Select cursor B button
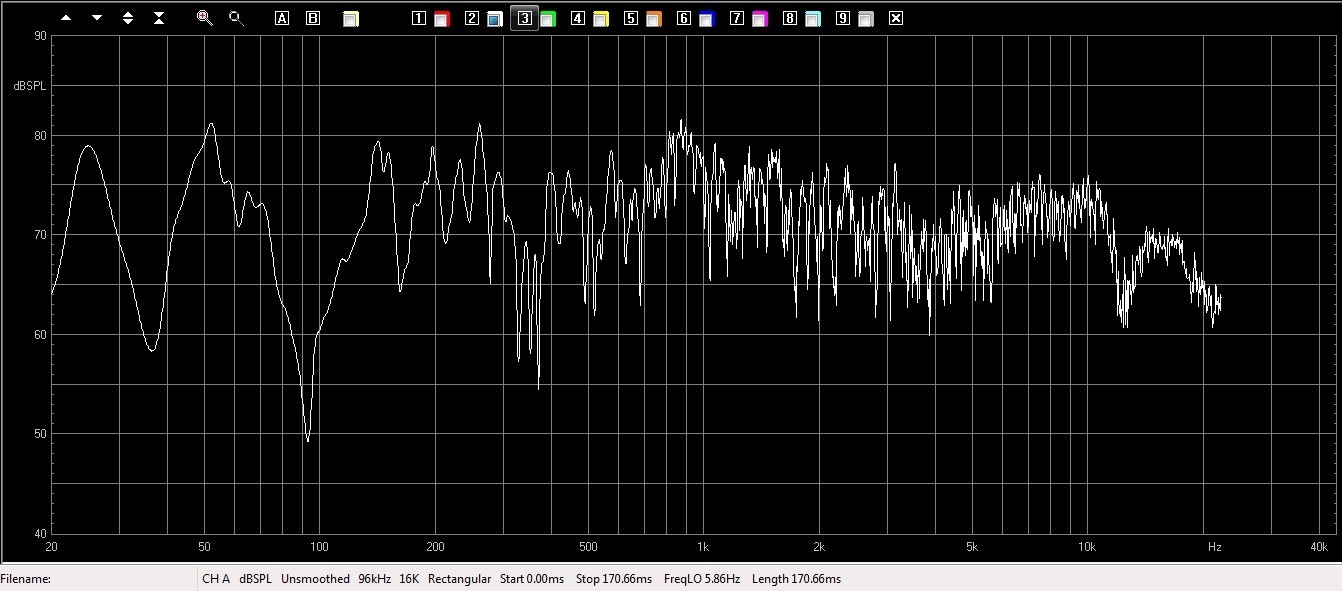 (313, 18)
